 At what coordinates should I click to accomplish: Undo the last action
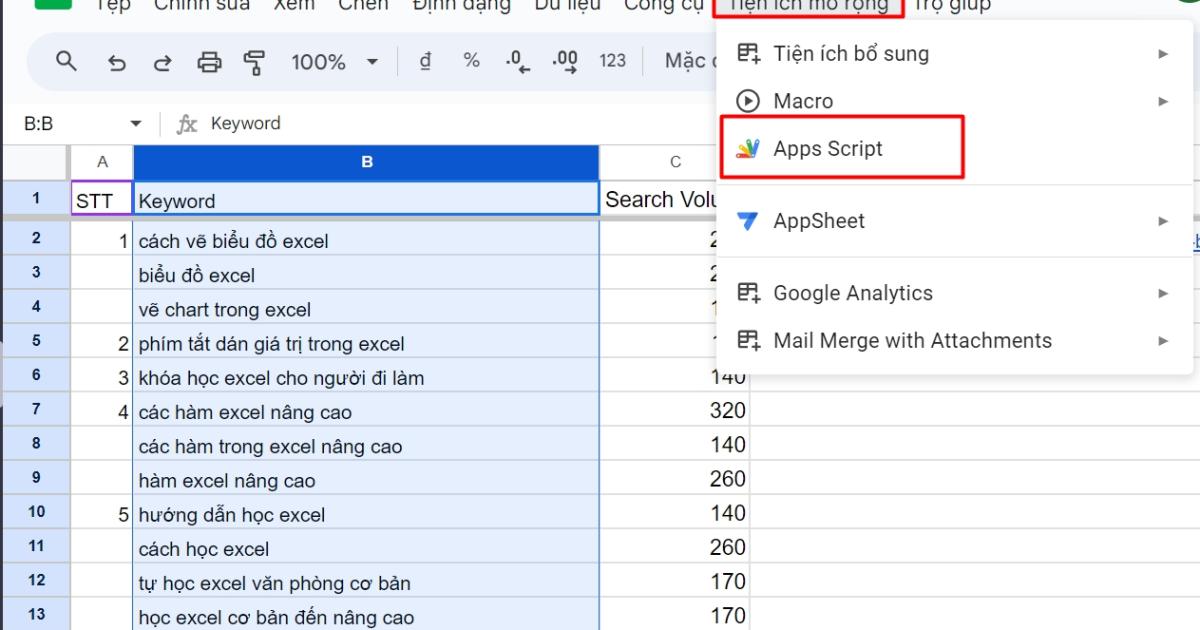tap(117, 60)
